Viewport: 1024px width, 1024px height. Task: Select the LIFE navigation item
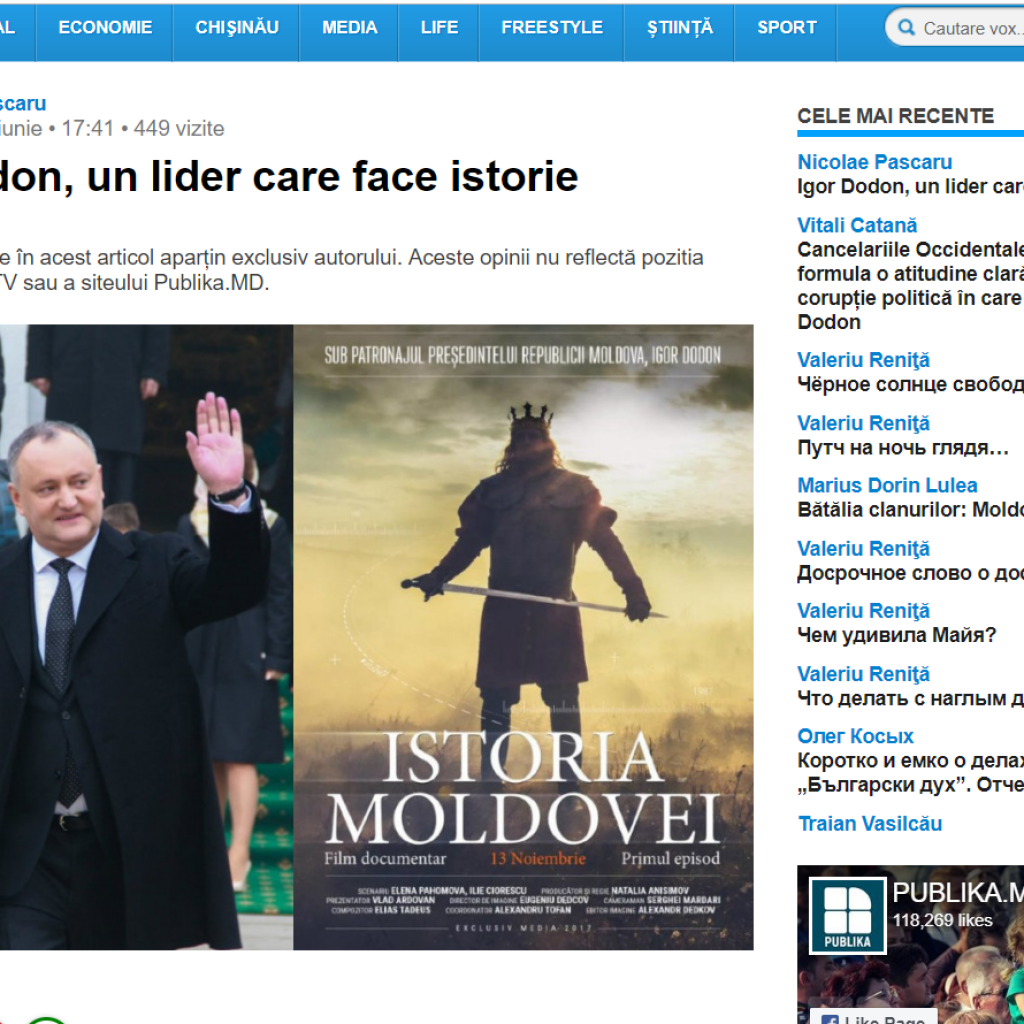pyautogui.click(x=439, y=27)
